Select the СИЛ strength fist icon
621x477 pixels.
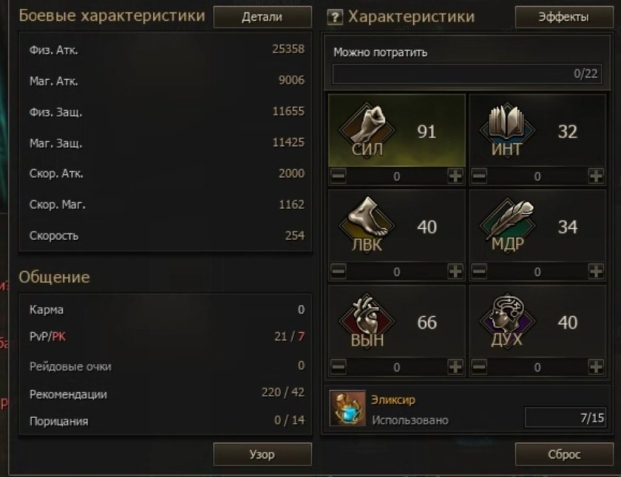click(367, 129)
